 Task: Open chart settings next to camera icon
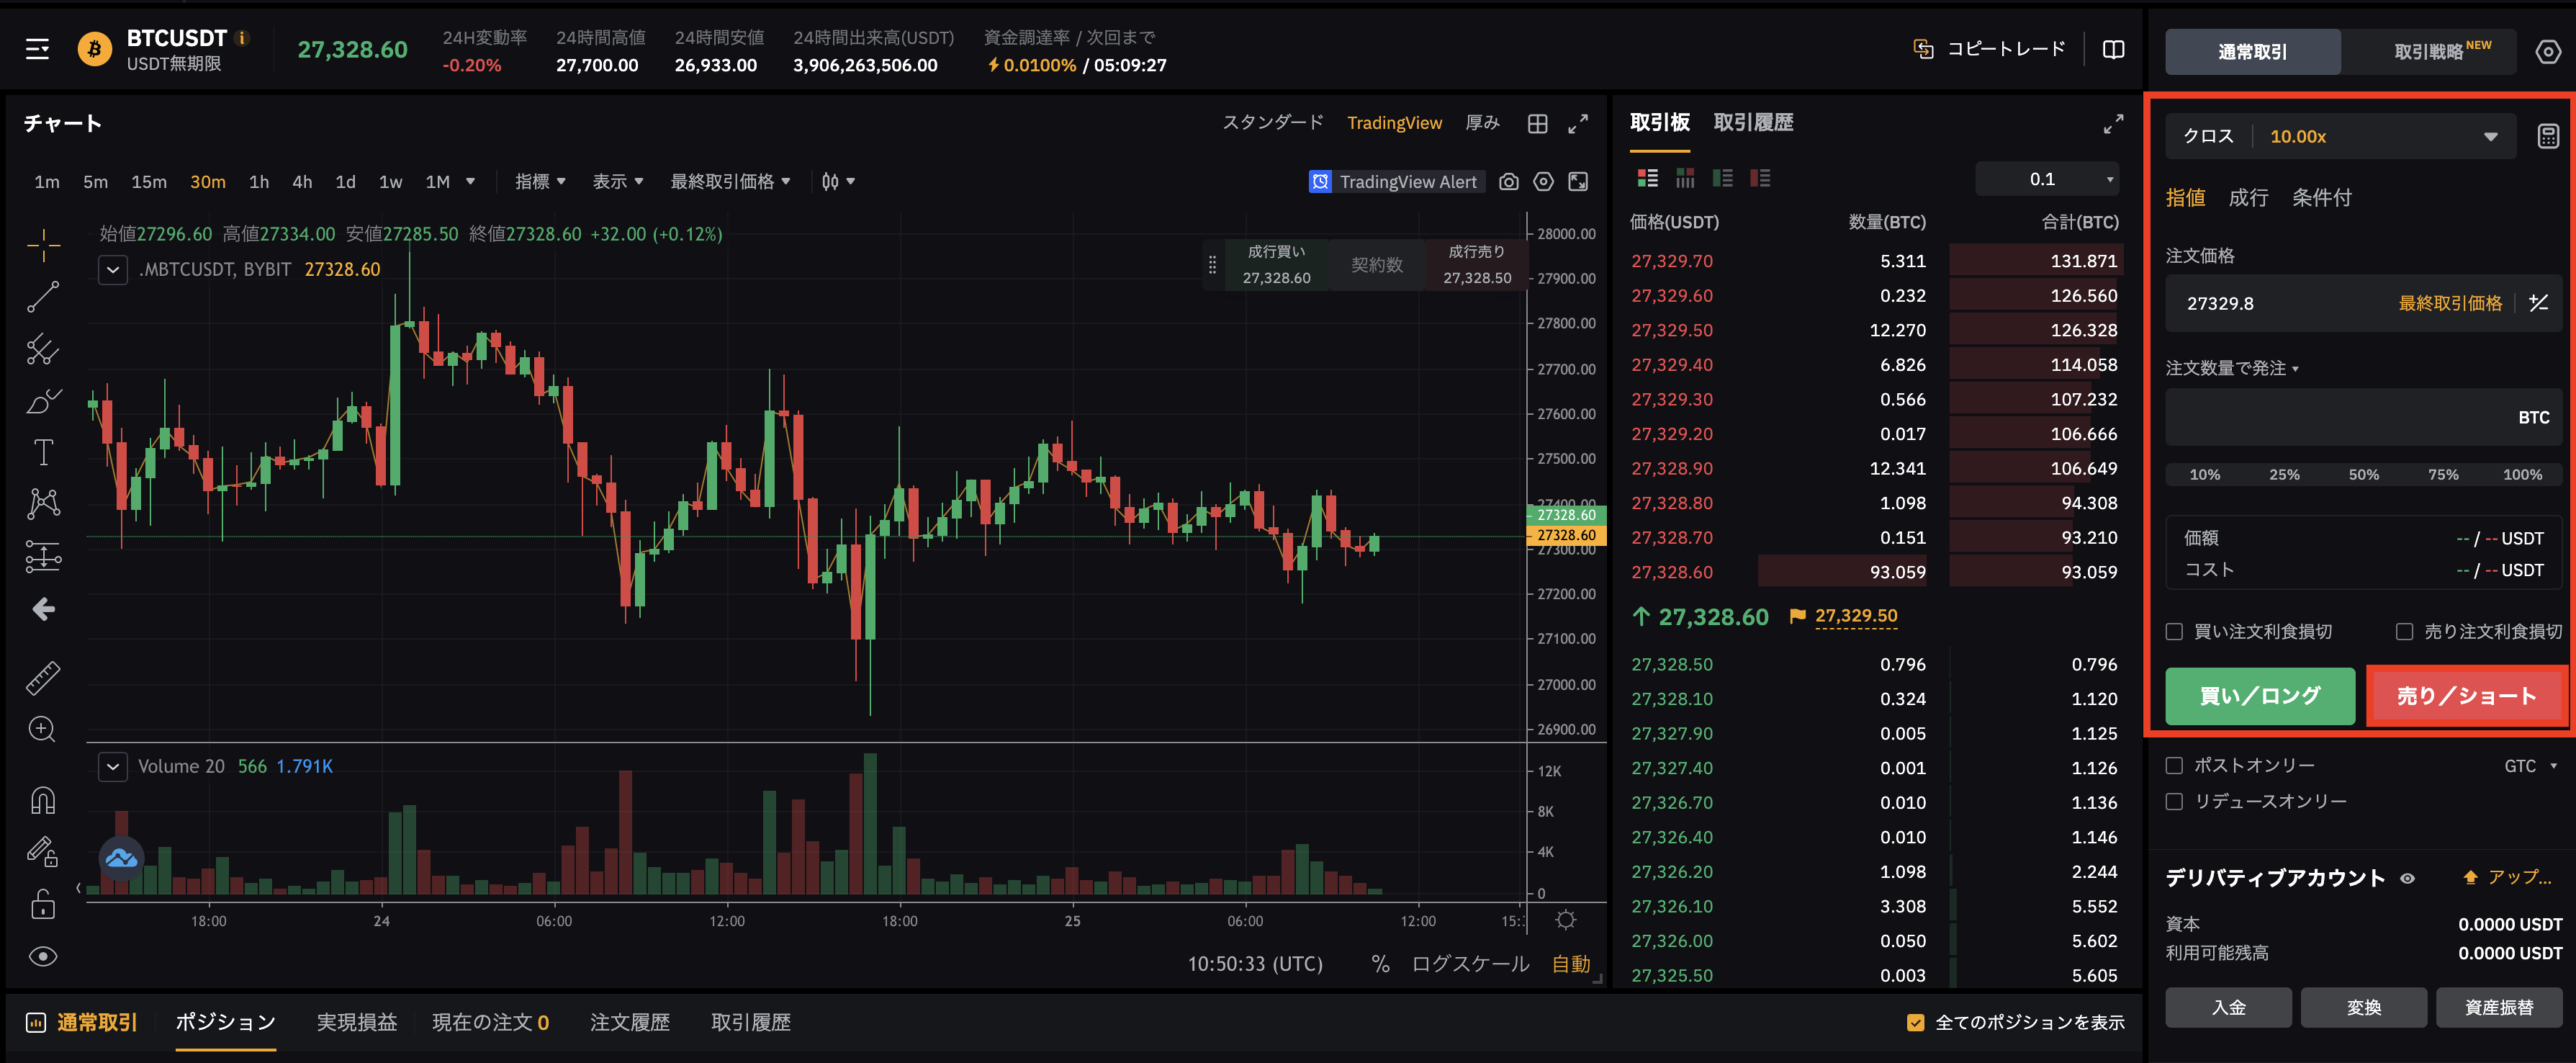(x=1544, y=182)
